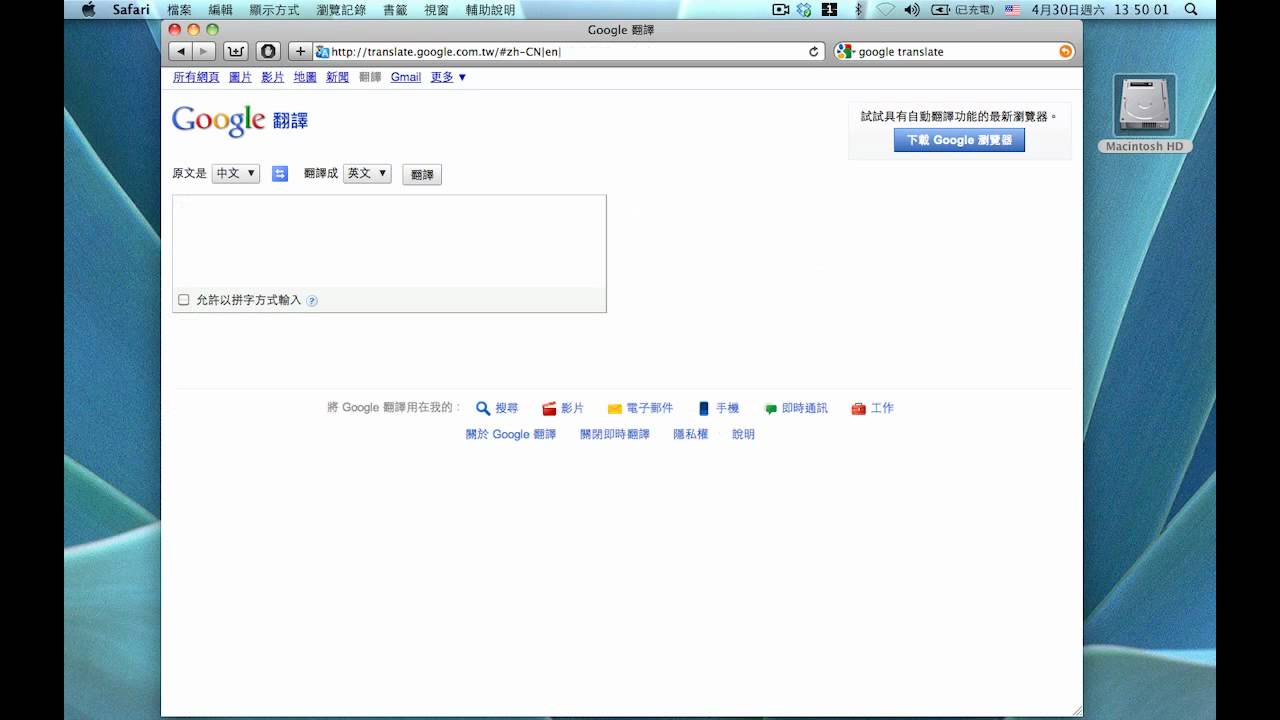The width and height of the screenshot is (1280, 720).
Task: Expand the 更多 dropdown in Google bar
Action: (448, 77)
